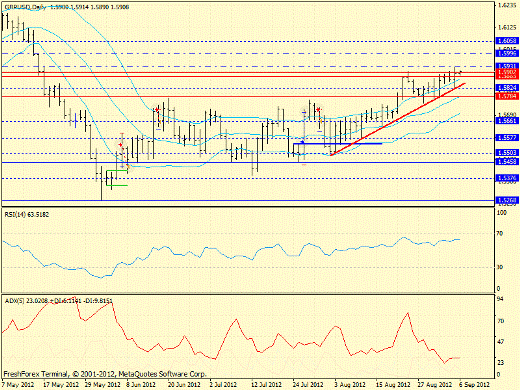Select the 12 Jul 2012 date label
Screen dimensions: 520x390
click(266, 385)
